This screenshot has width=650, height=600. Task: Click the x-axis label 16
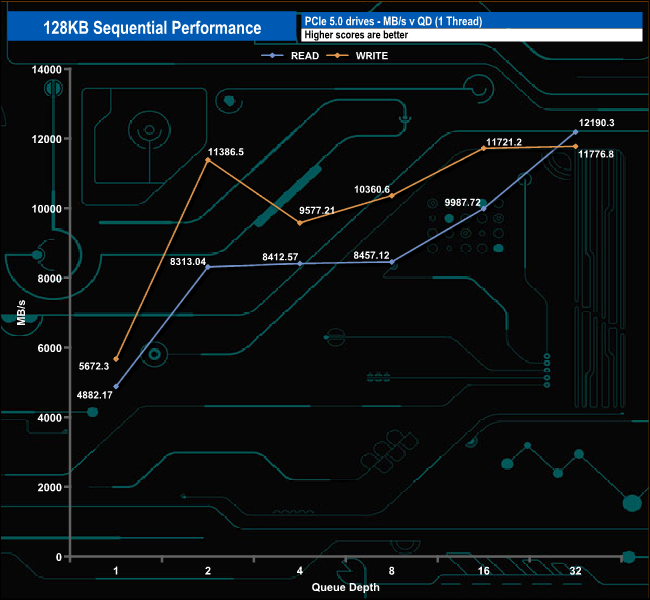(x=484, y=571)
